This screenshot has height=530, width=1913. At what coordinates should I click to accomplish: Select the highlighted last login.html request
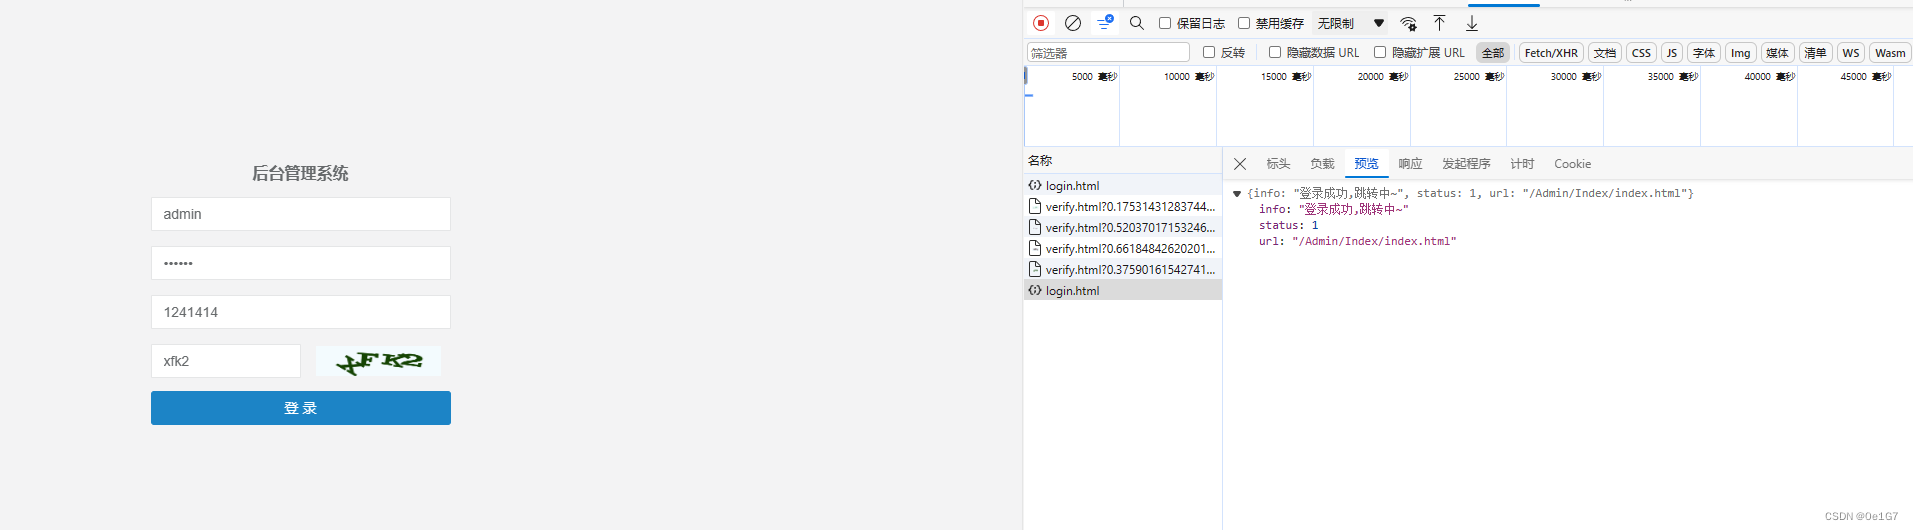coord(1122,291)
